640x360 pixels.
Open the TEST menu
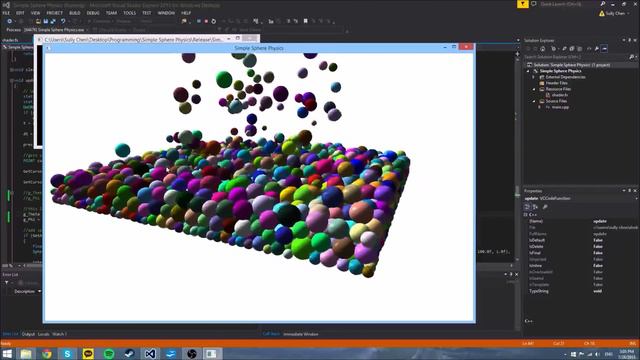pyautogui.click(x=147, y=13)
